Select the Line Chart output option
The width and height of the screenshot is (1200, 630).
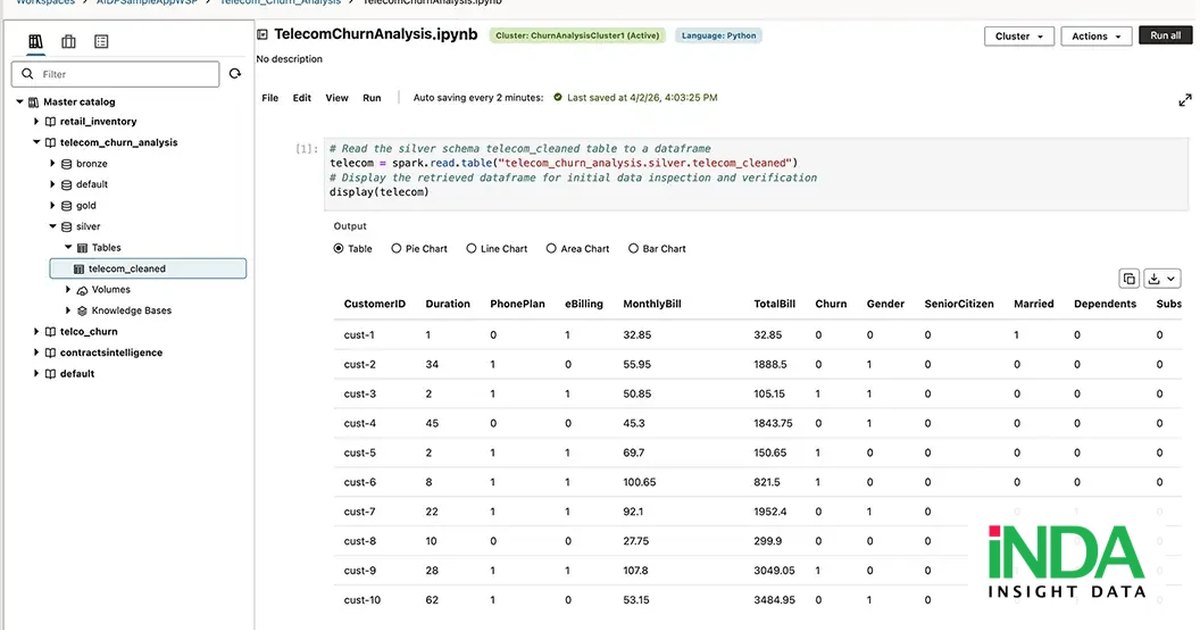(472, 249)
